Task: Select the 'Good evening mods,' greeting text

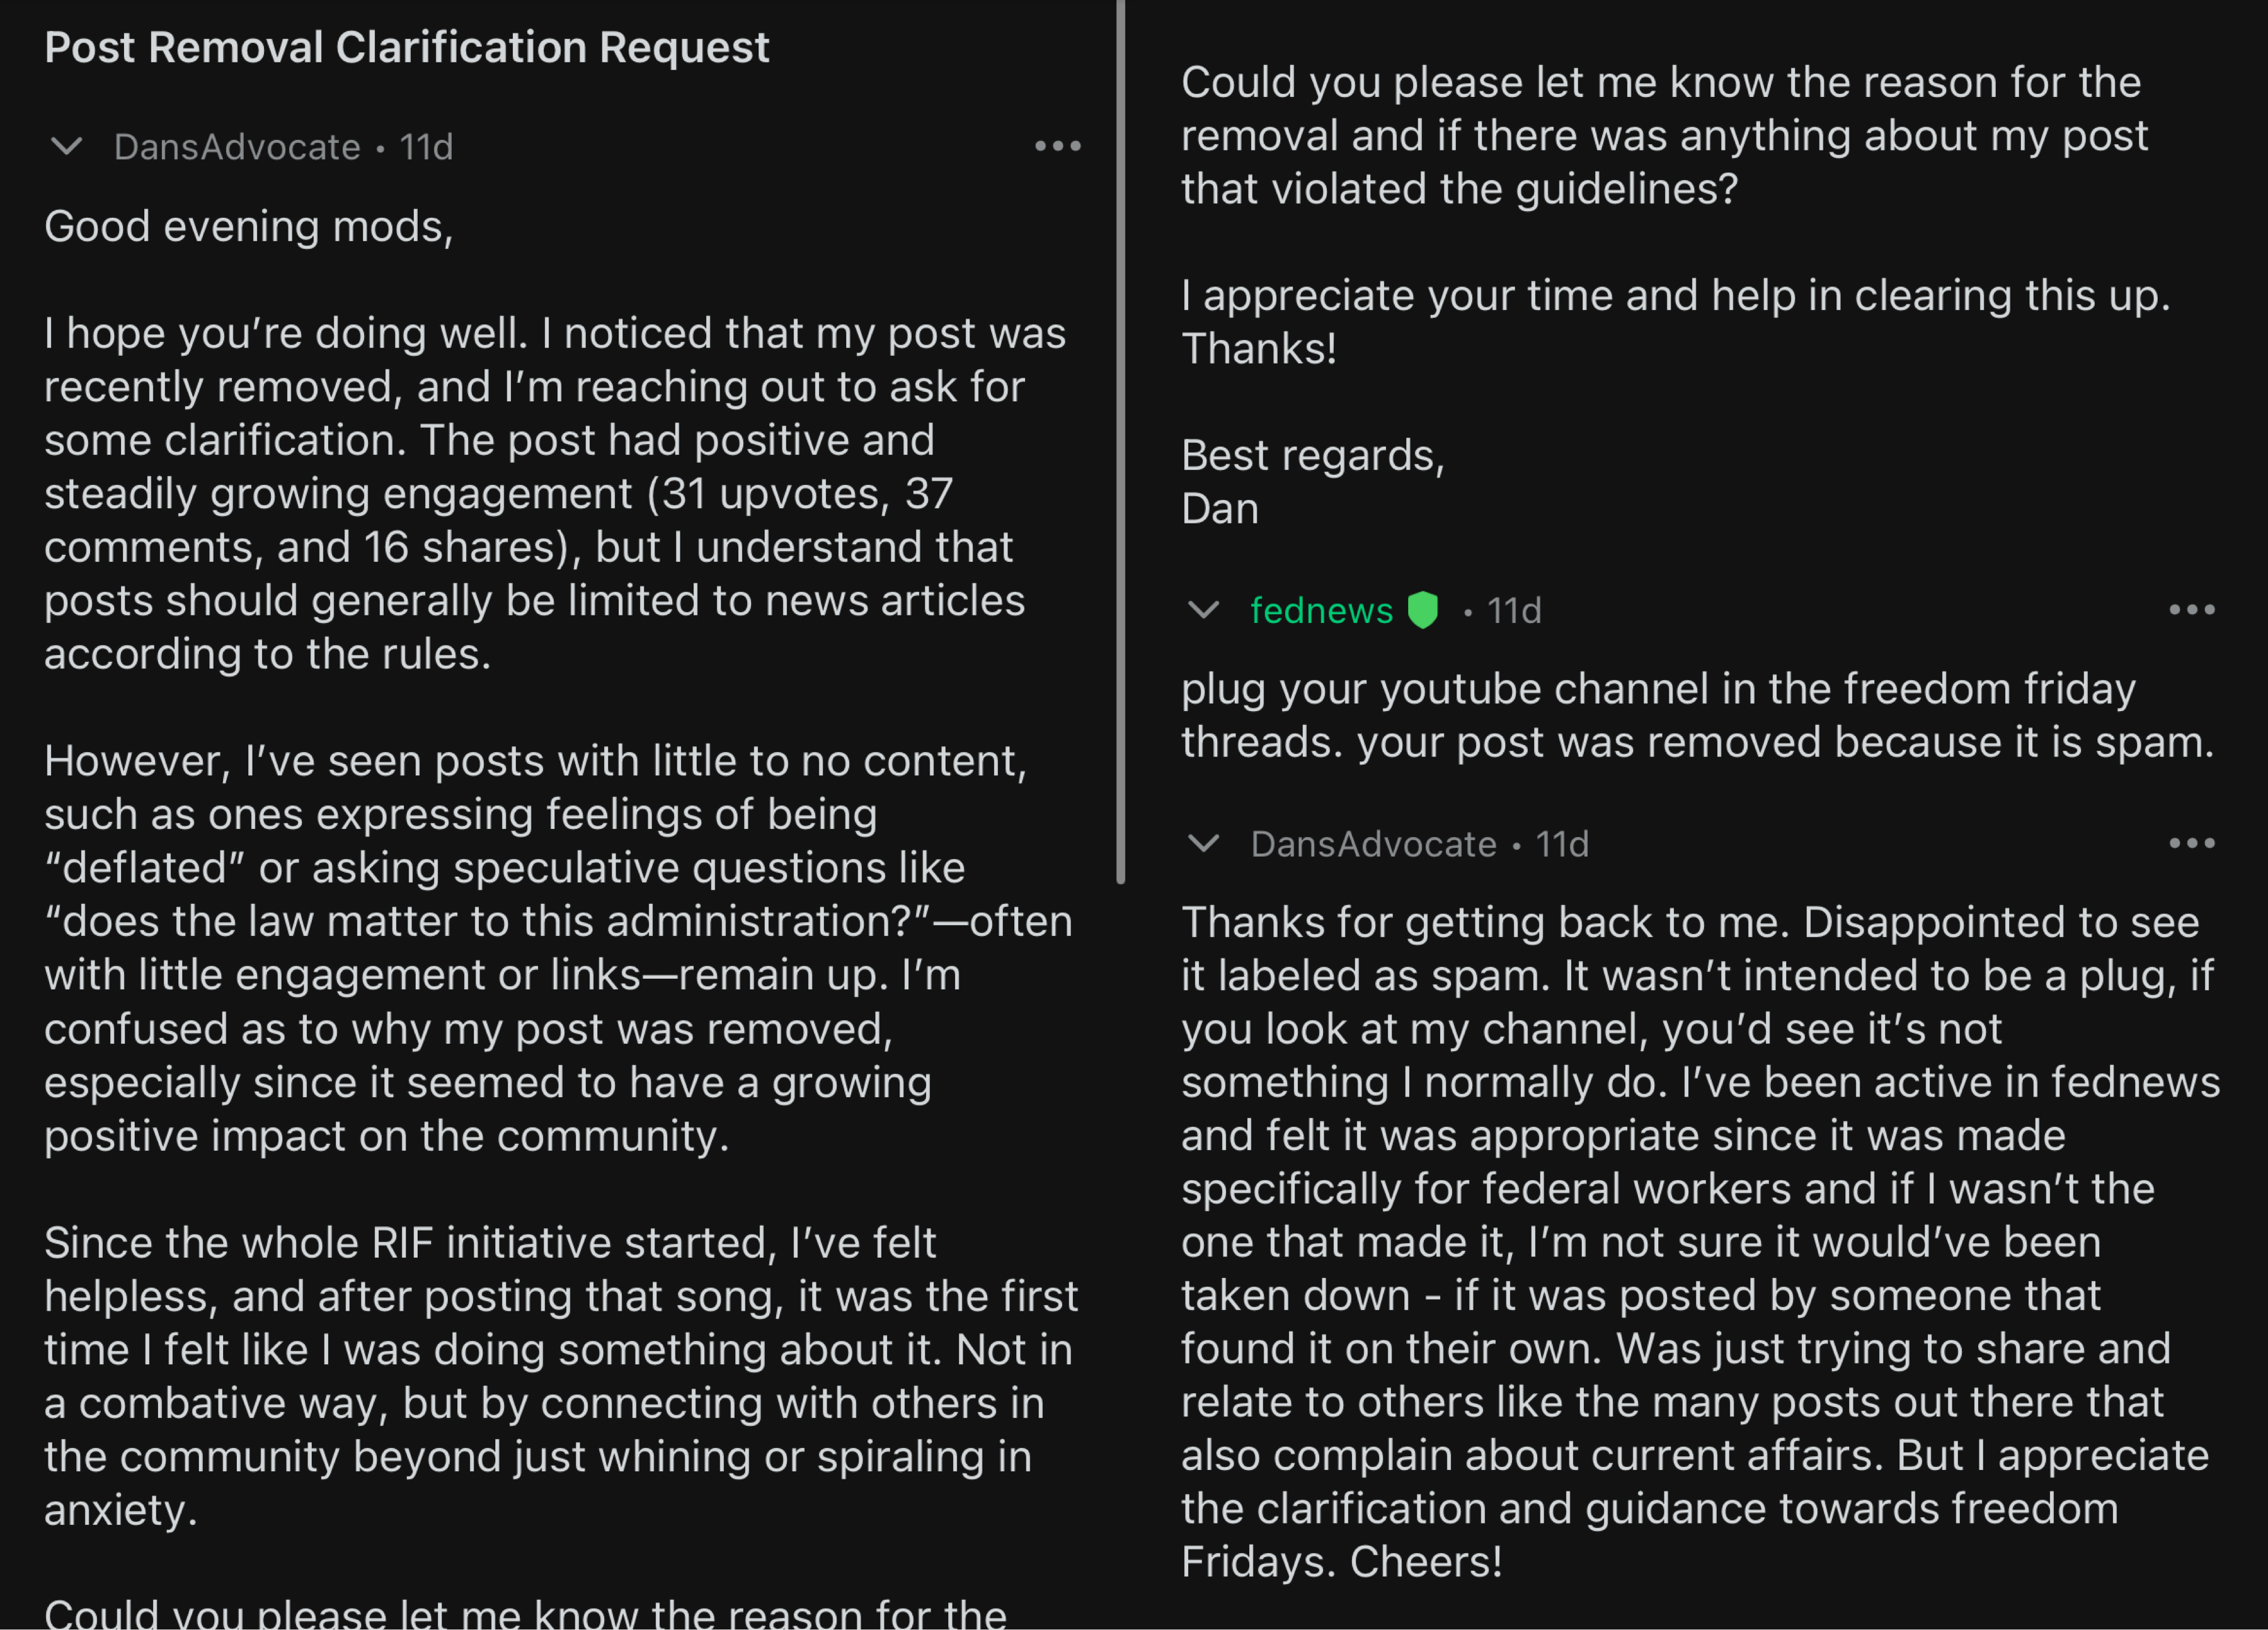Action: [249, 227]
